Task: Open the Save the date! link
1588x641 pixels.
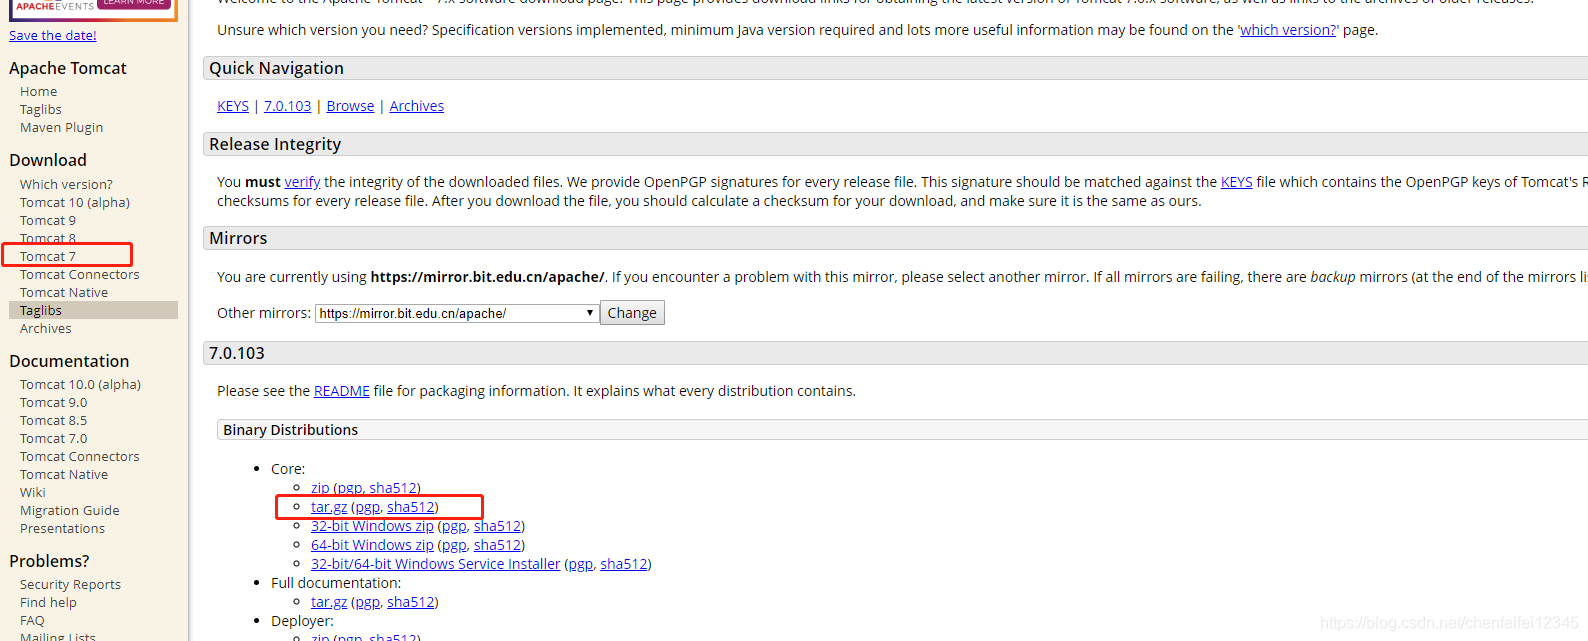Action: (53, 35)
